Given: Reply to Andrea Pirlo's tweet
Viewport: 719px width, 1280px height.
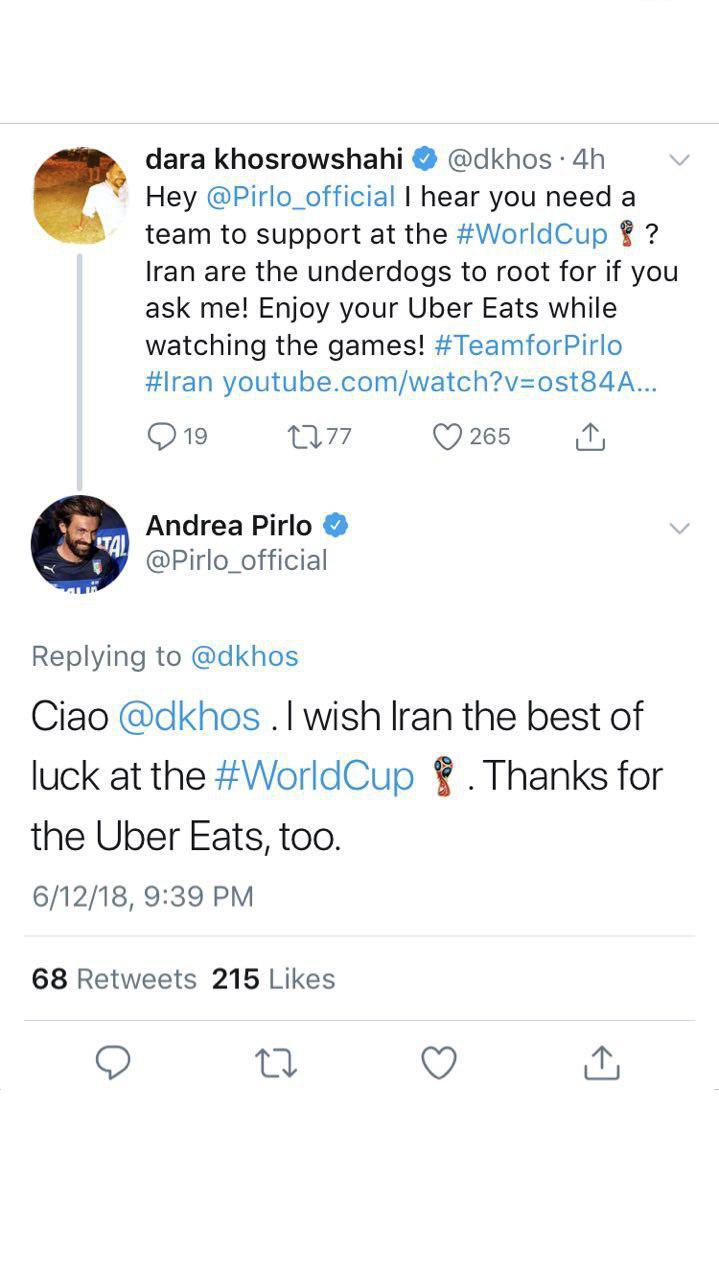Looking at the screenshot, I should click(x=113, y=1062).
